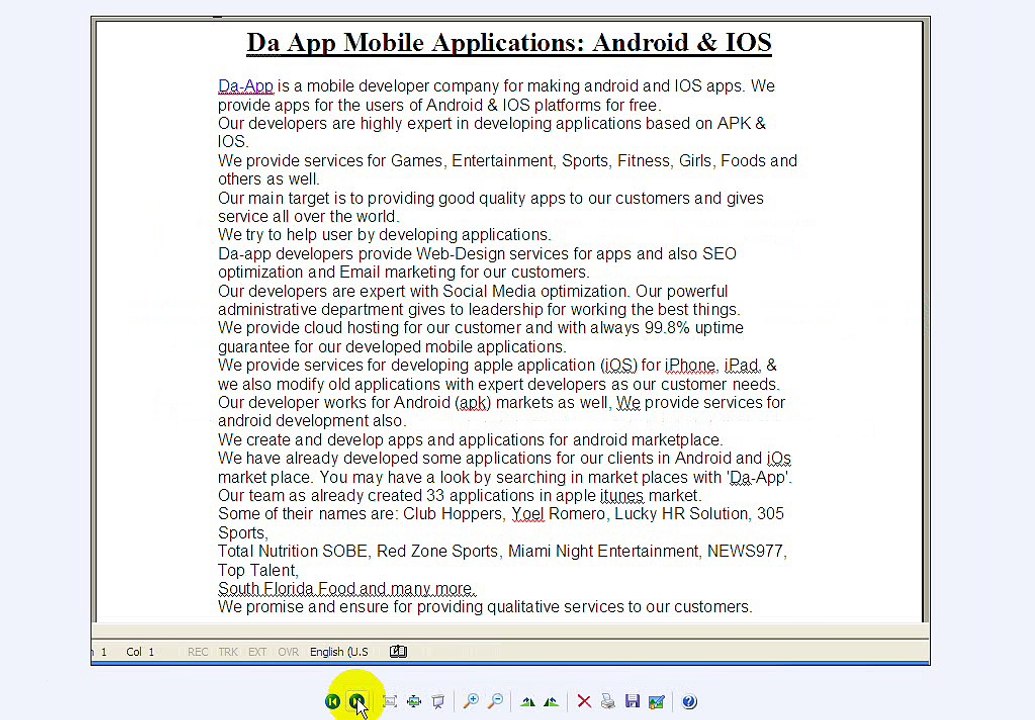This screenshot has width=1035, height=720.
Task: Toggle TRK track changes indicator
Action: coord(228,652)
